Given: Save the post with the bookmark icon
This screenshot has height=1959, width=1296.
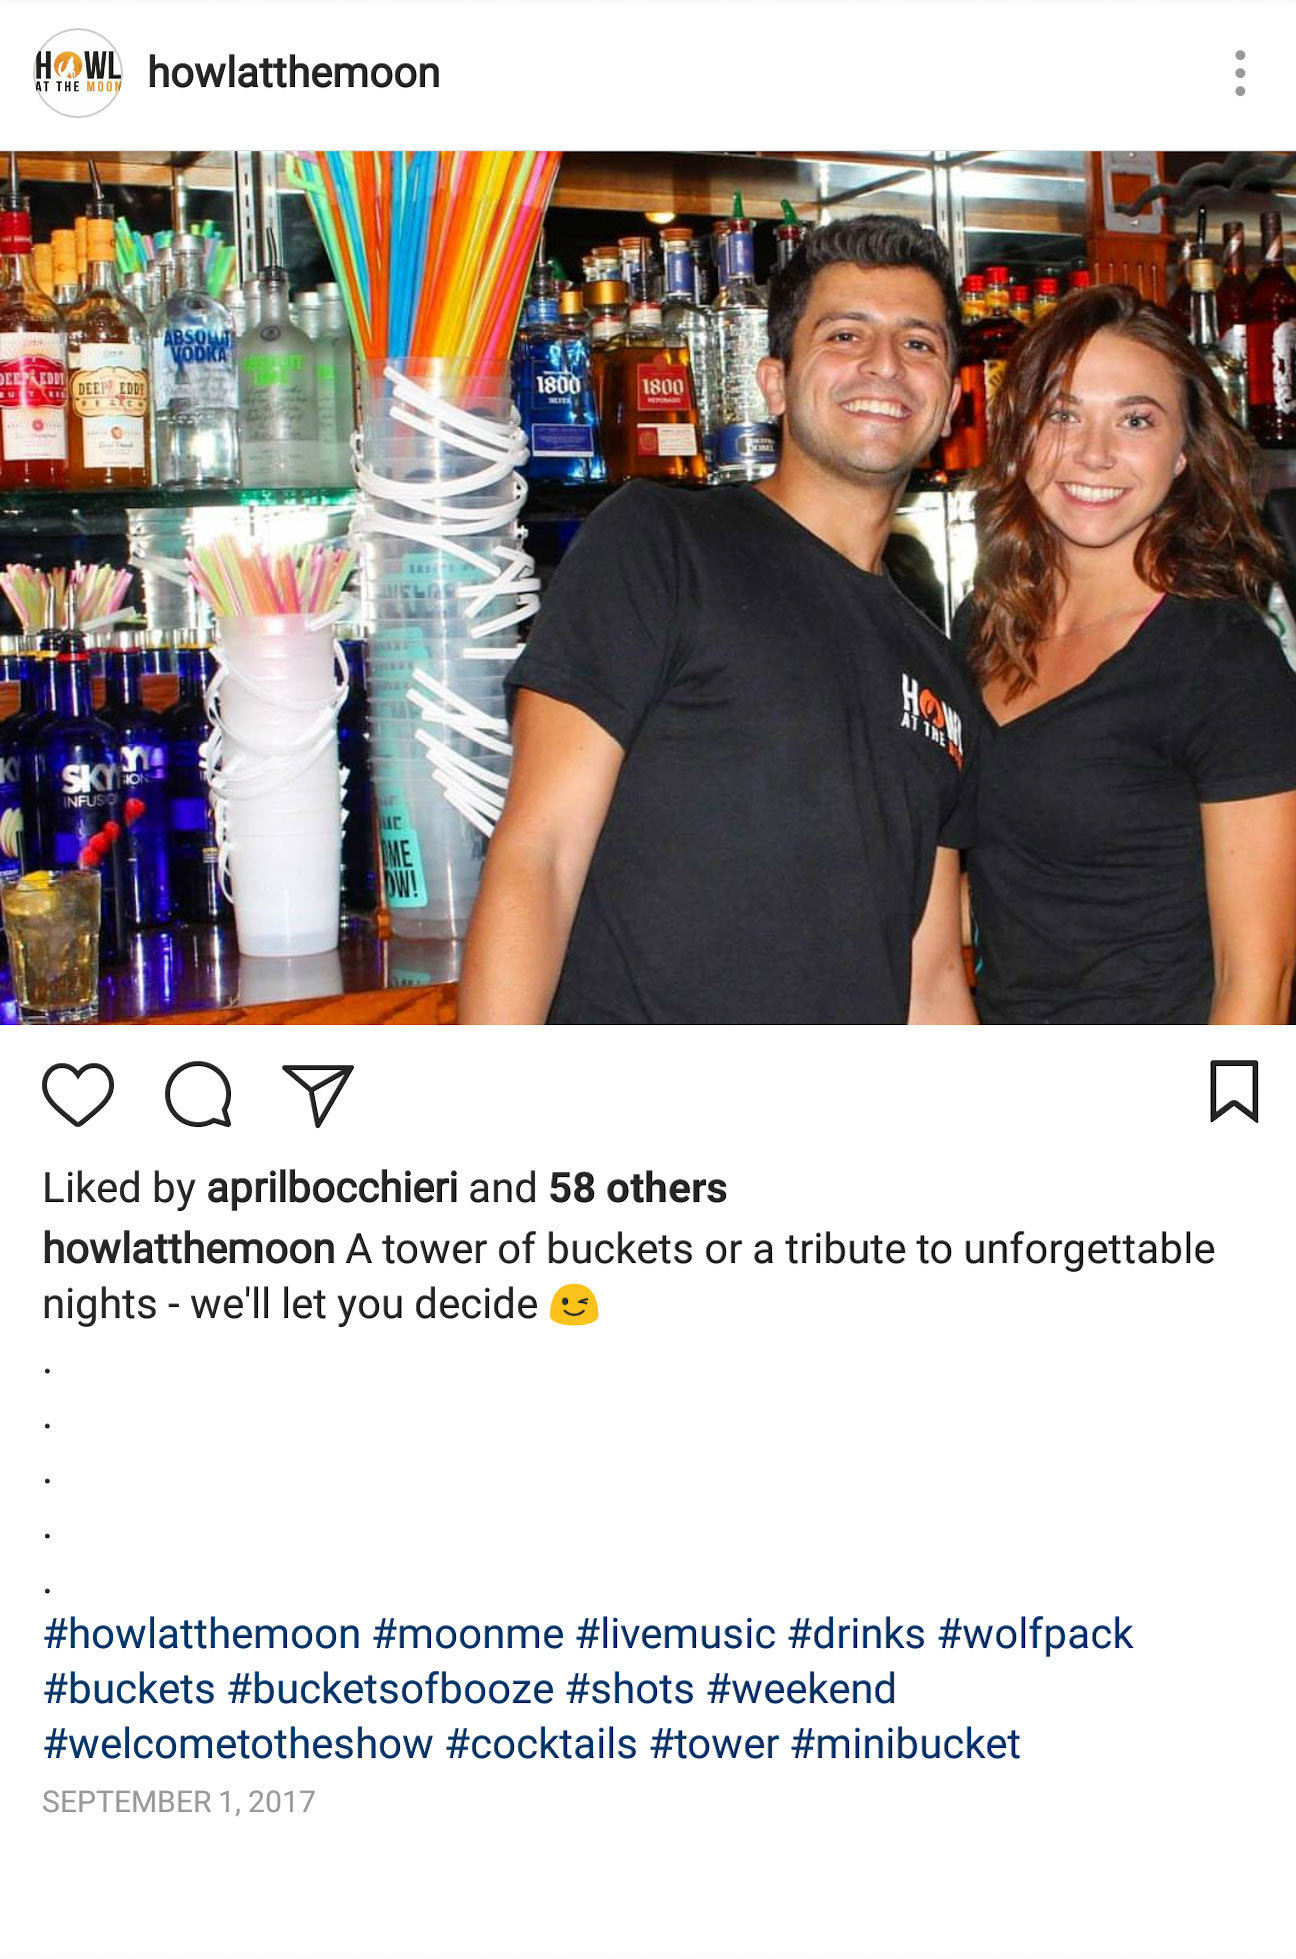Looking at the screenshot, I should click(x=1234, y=1091).
